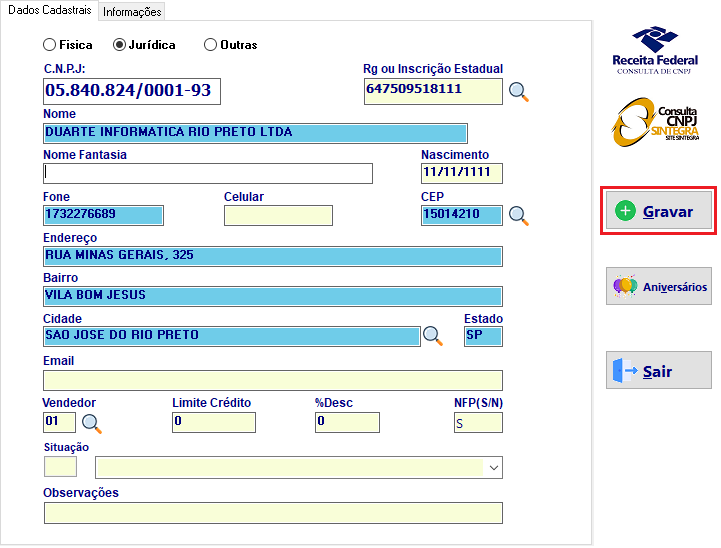The width and height of the screenshot is (721, 548).
Task: Search Vendedor using magnifier icon
Action: pos(92,423)
